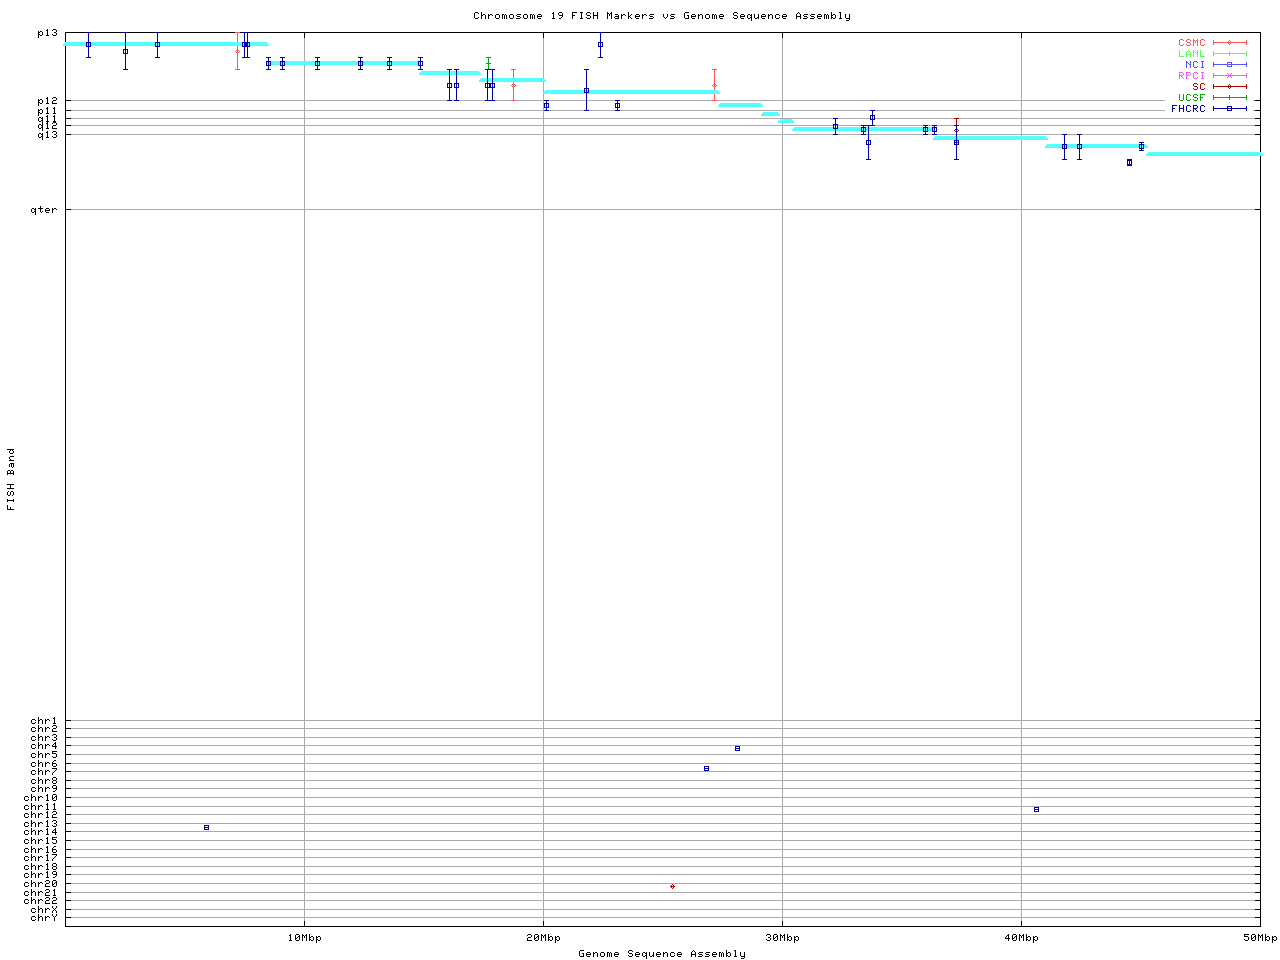Click the 'FHCRC' legend text
This screenshot has height=960, width=1280.
[x=1188, y=109]
